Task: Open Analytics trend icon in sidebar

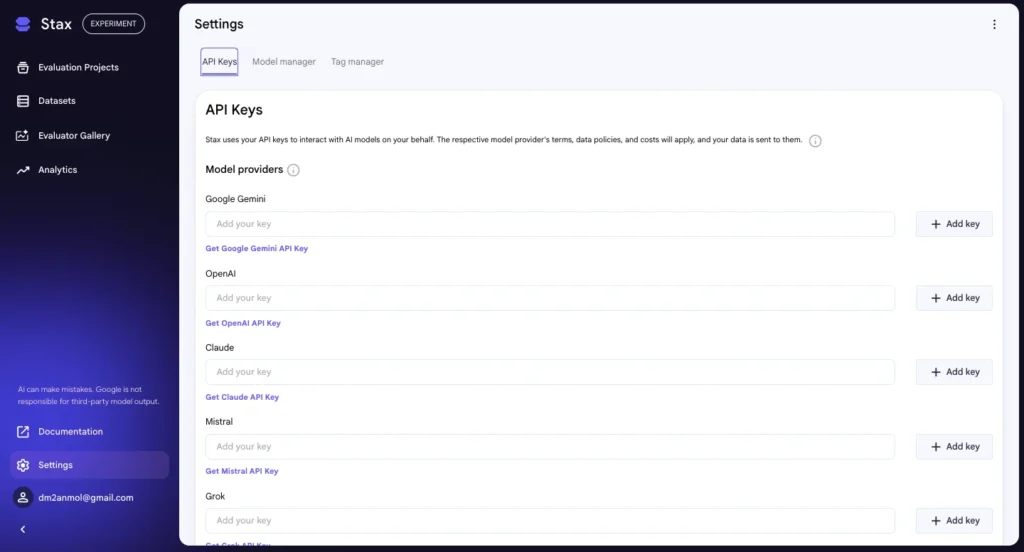Action: click(x=23, y=170)
